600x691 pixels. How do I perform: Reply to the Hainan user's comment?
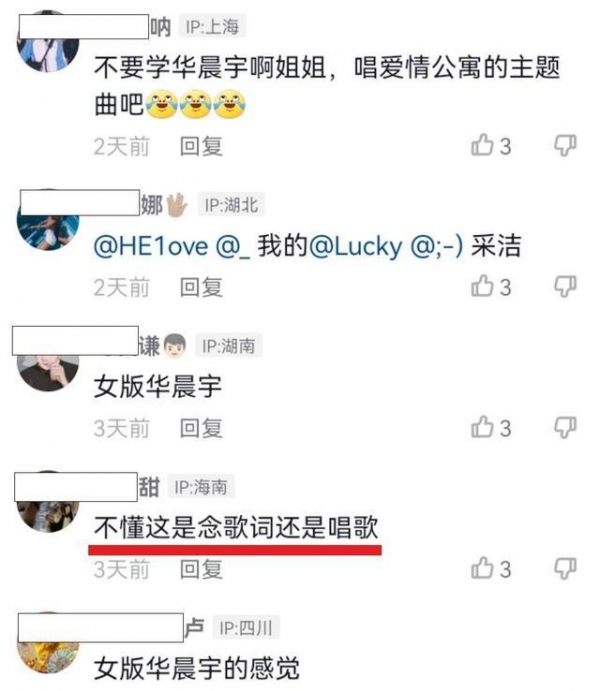pos(201,569)
